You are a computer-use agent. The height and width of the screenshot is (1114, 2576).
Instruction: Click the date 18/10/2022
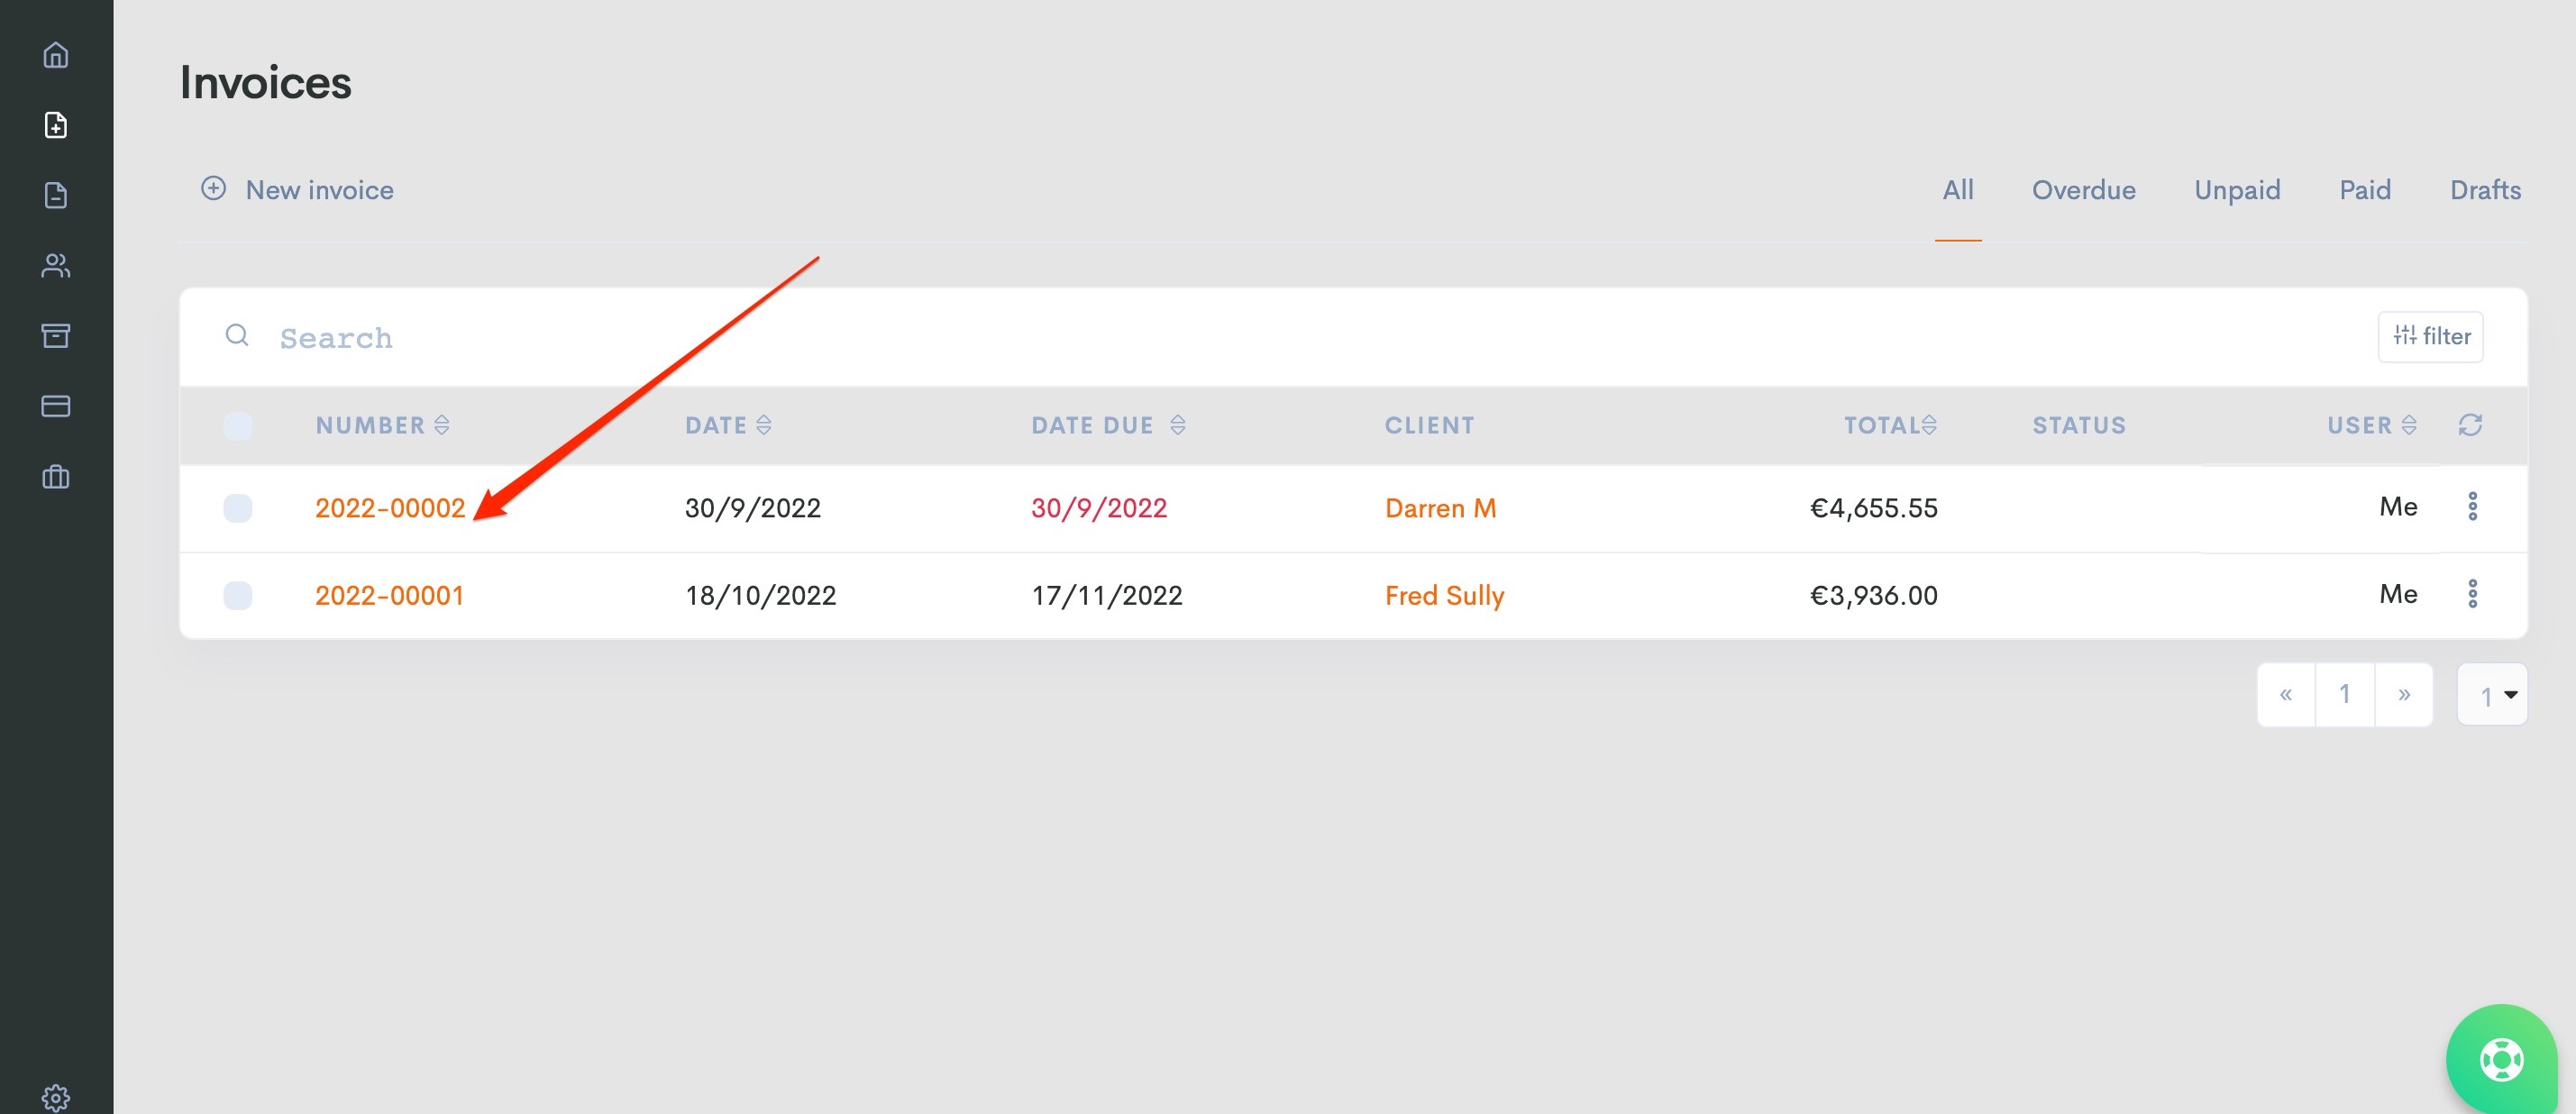click(x=760, y=596)
